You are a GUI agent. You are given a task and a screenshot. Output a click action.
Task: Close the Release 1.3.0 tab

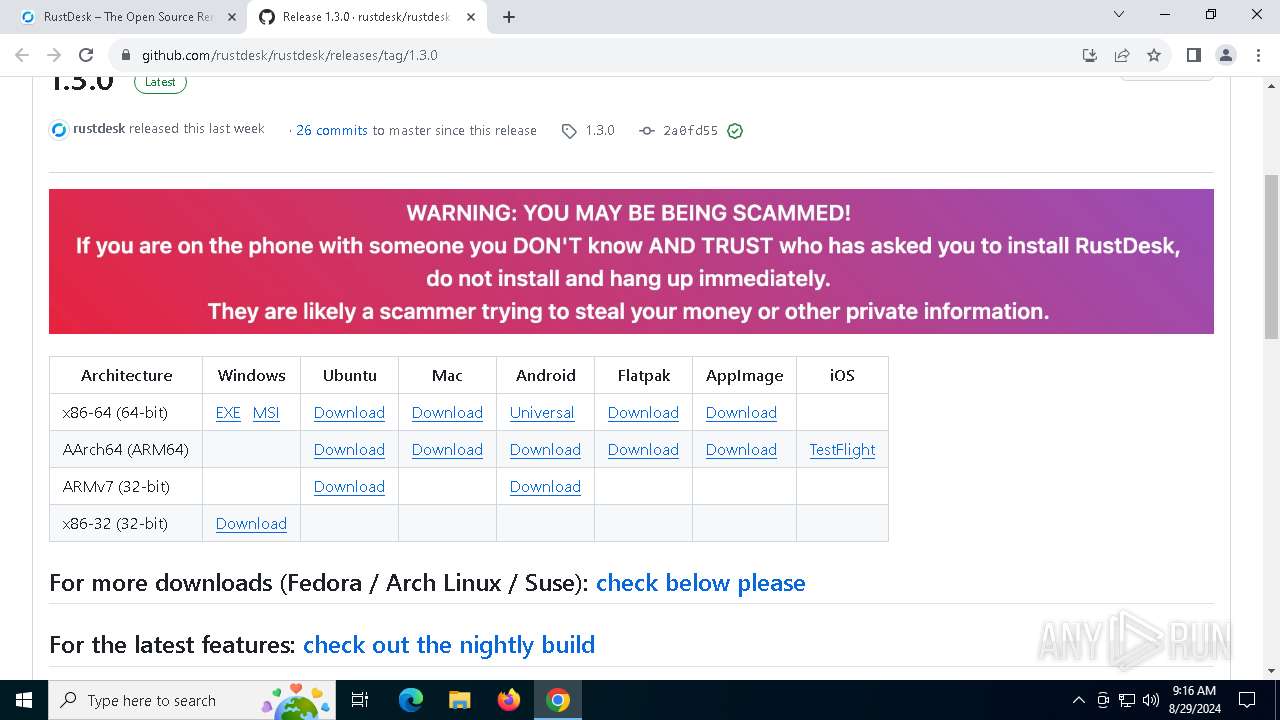pyautogui.click(x=471, y=17)
